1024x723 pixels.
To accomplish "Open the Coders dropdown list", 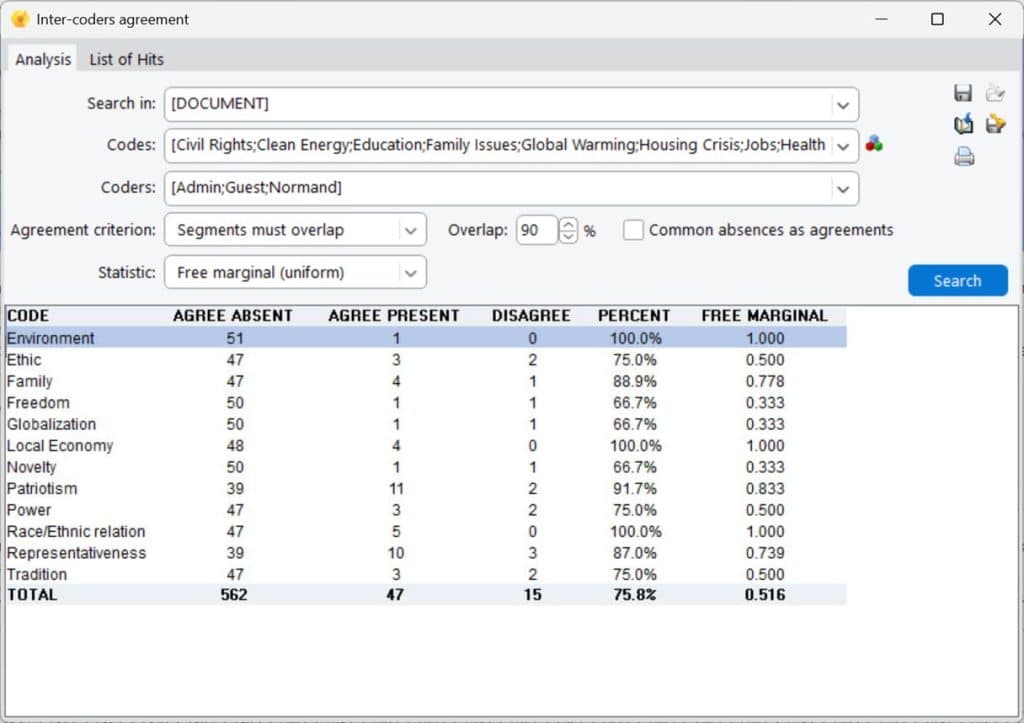I will pos(843,189).
